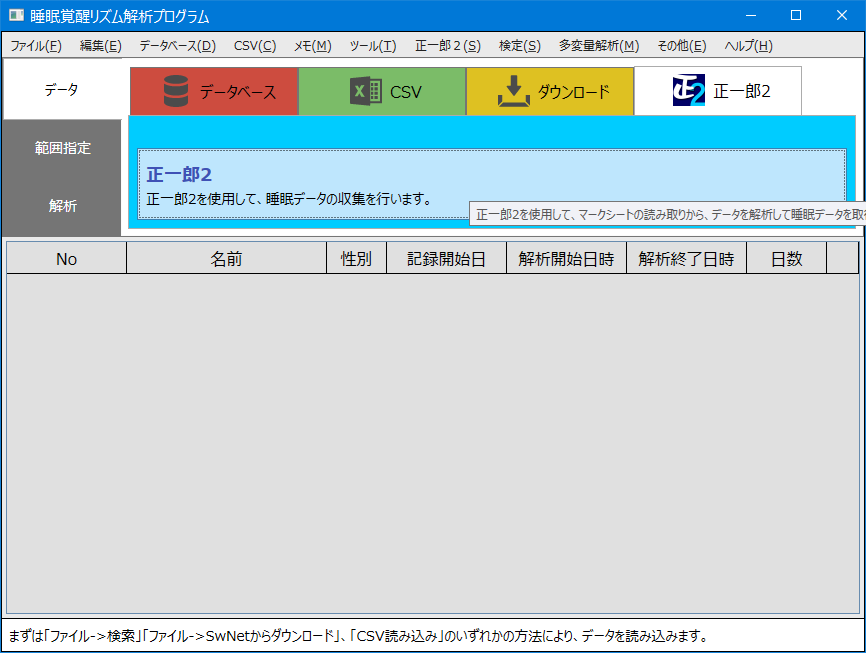Select the 解析 side tab

point(62,206)
